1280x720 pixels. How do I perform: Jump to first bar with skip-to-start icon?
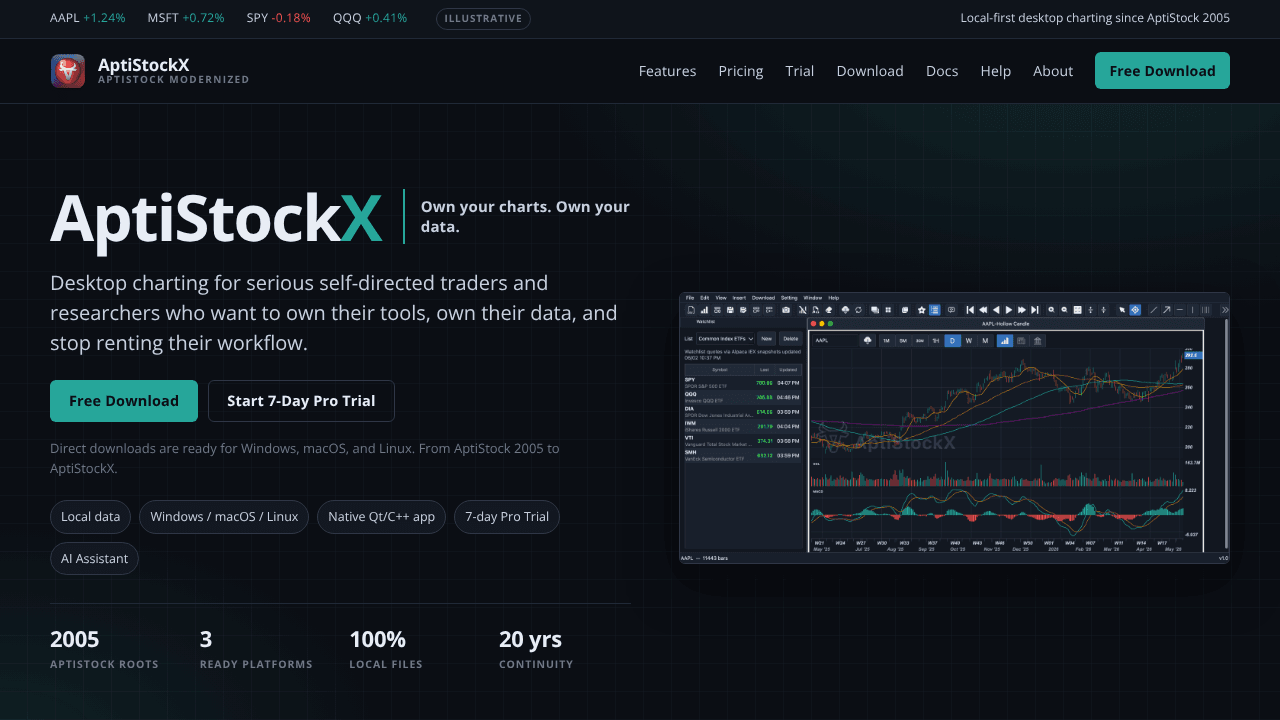pyautogui.click(x=970, y=310)
